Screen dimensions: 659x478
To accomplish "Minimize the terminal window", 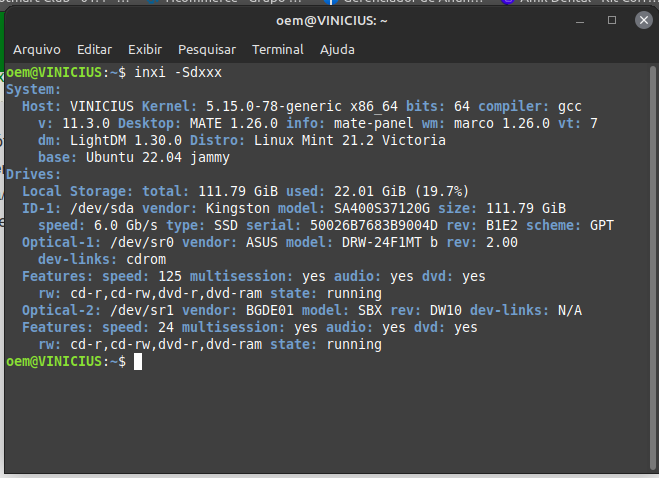I will 580,20.
